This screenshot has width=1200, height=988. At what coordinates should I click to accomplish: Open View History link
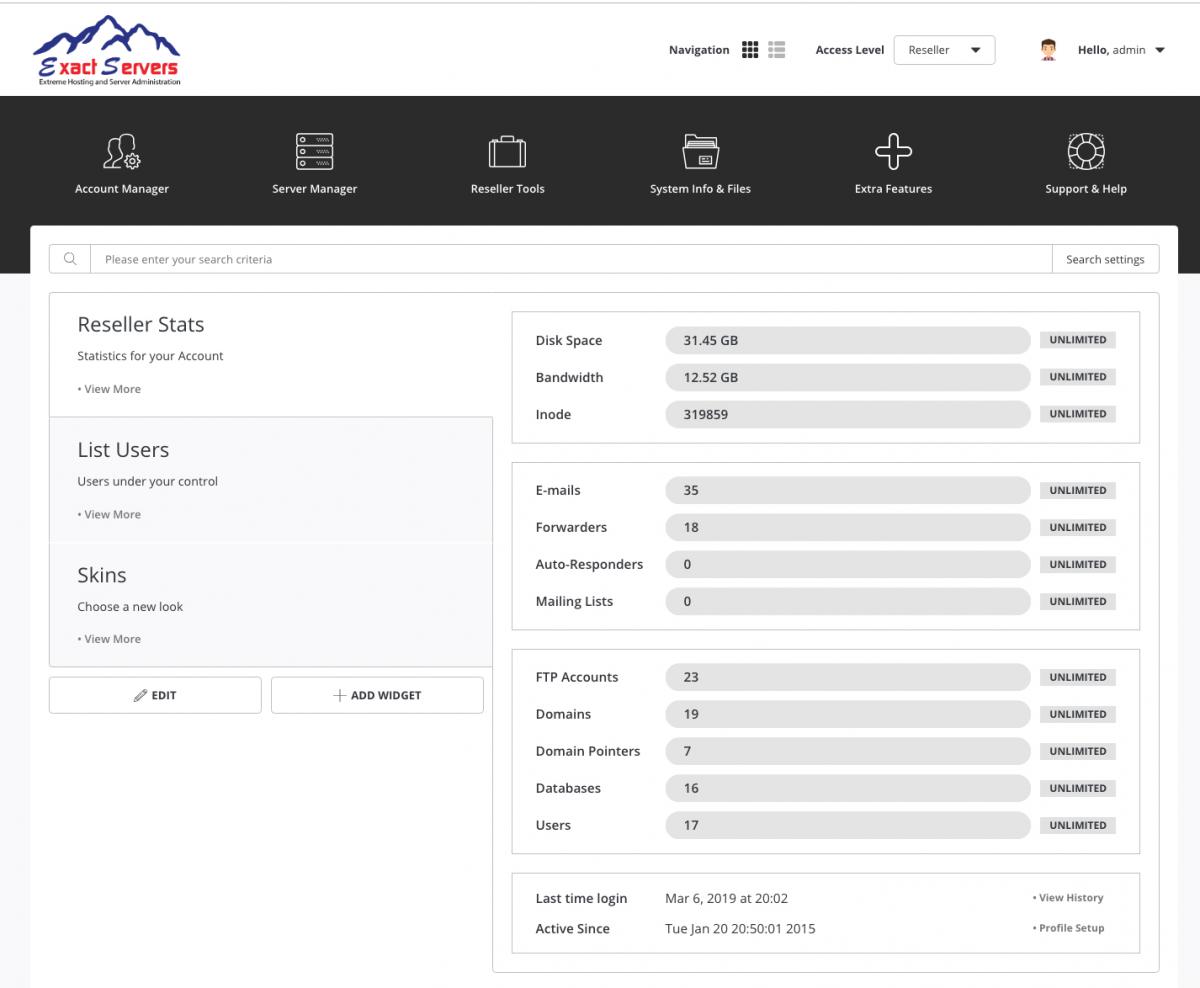pos(1070,898)
